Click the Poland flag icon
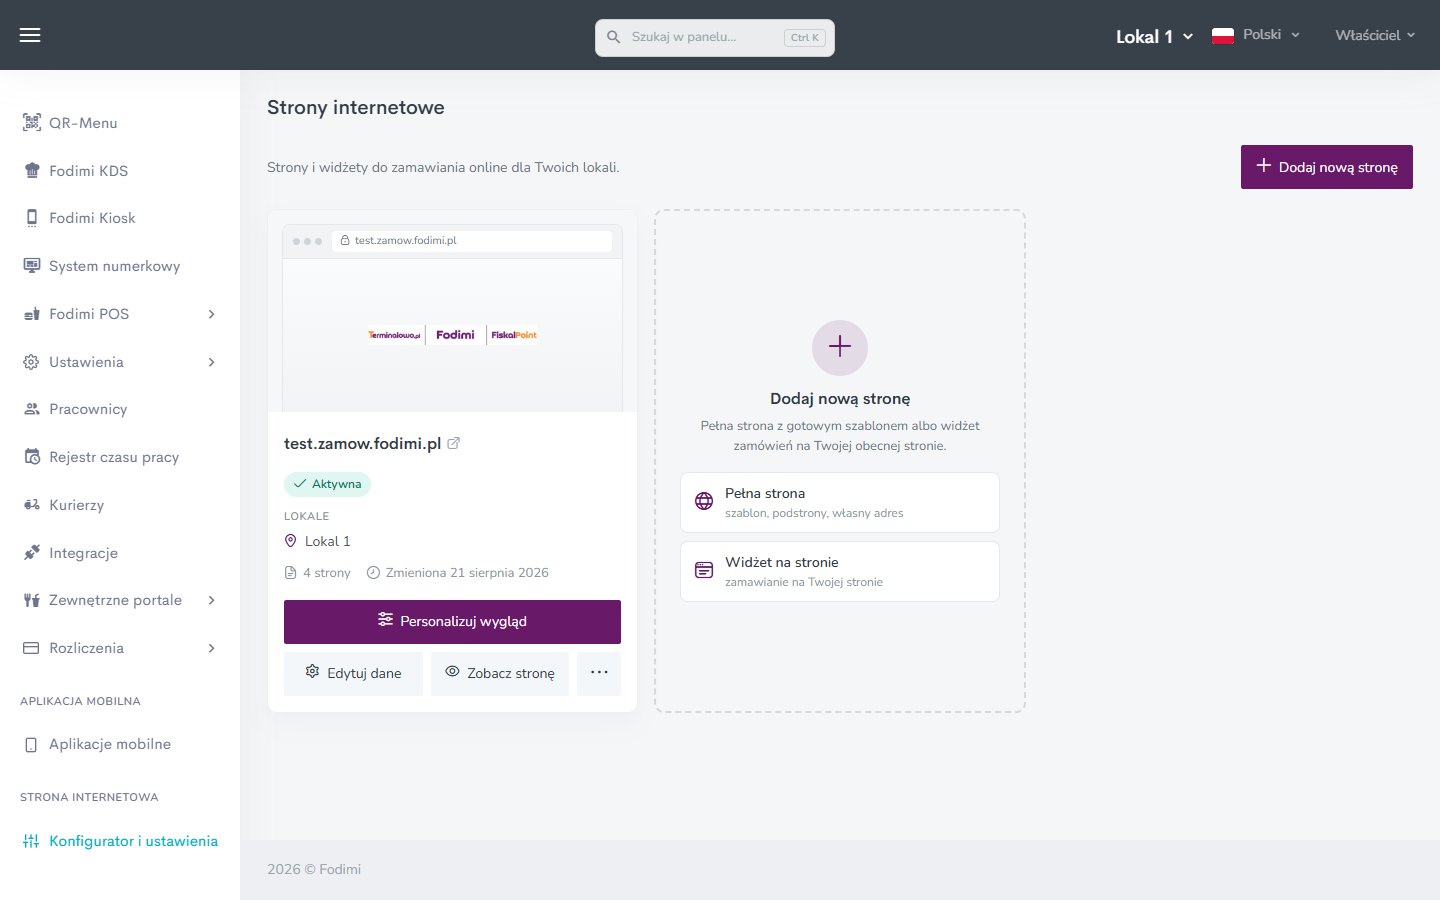This screenshot has height=900, width=1440. tap(1222, 35)
